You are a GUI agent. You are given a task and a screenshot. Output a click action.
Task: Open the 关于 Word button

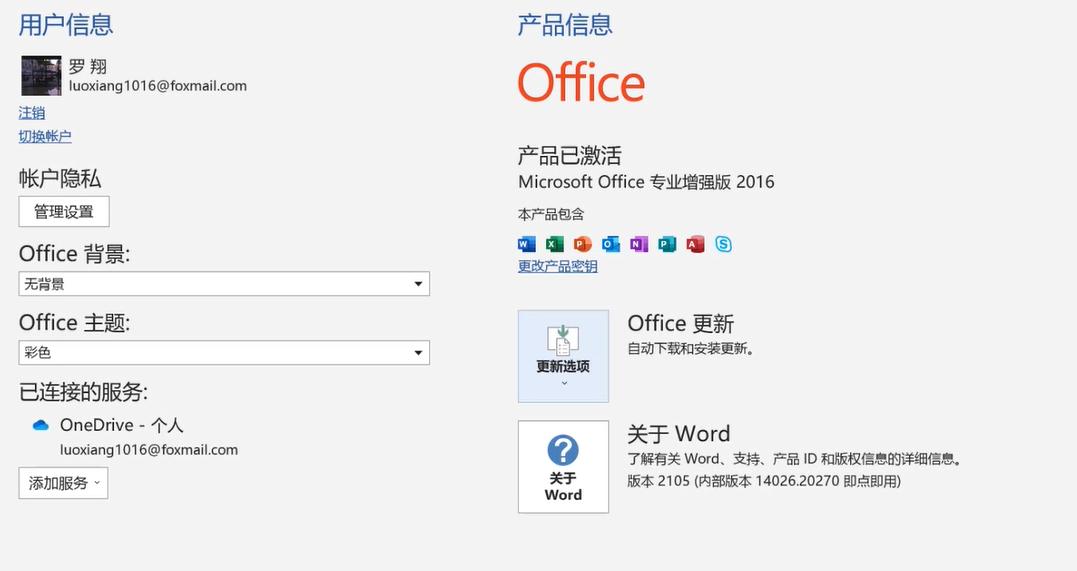click(x=563, y=467)
